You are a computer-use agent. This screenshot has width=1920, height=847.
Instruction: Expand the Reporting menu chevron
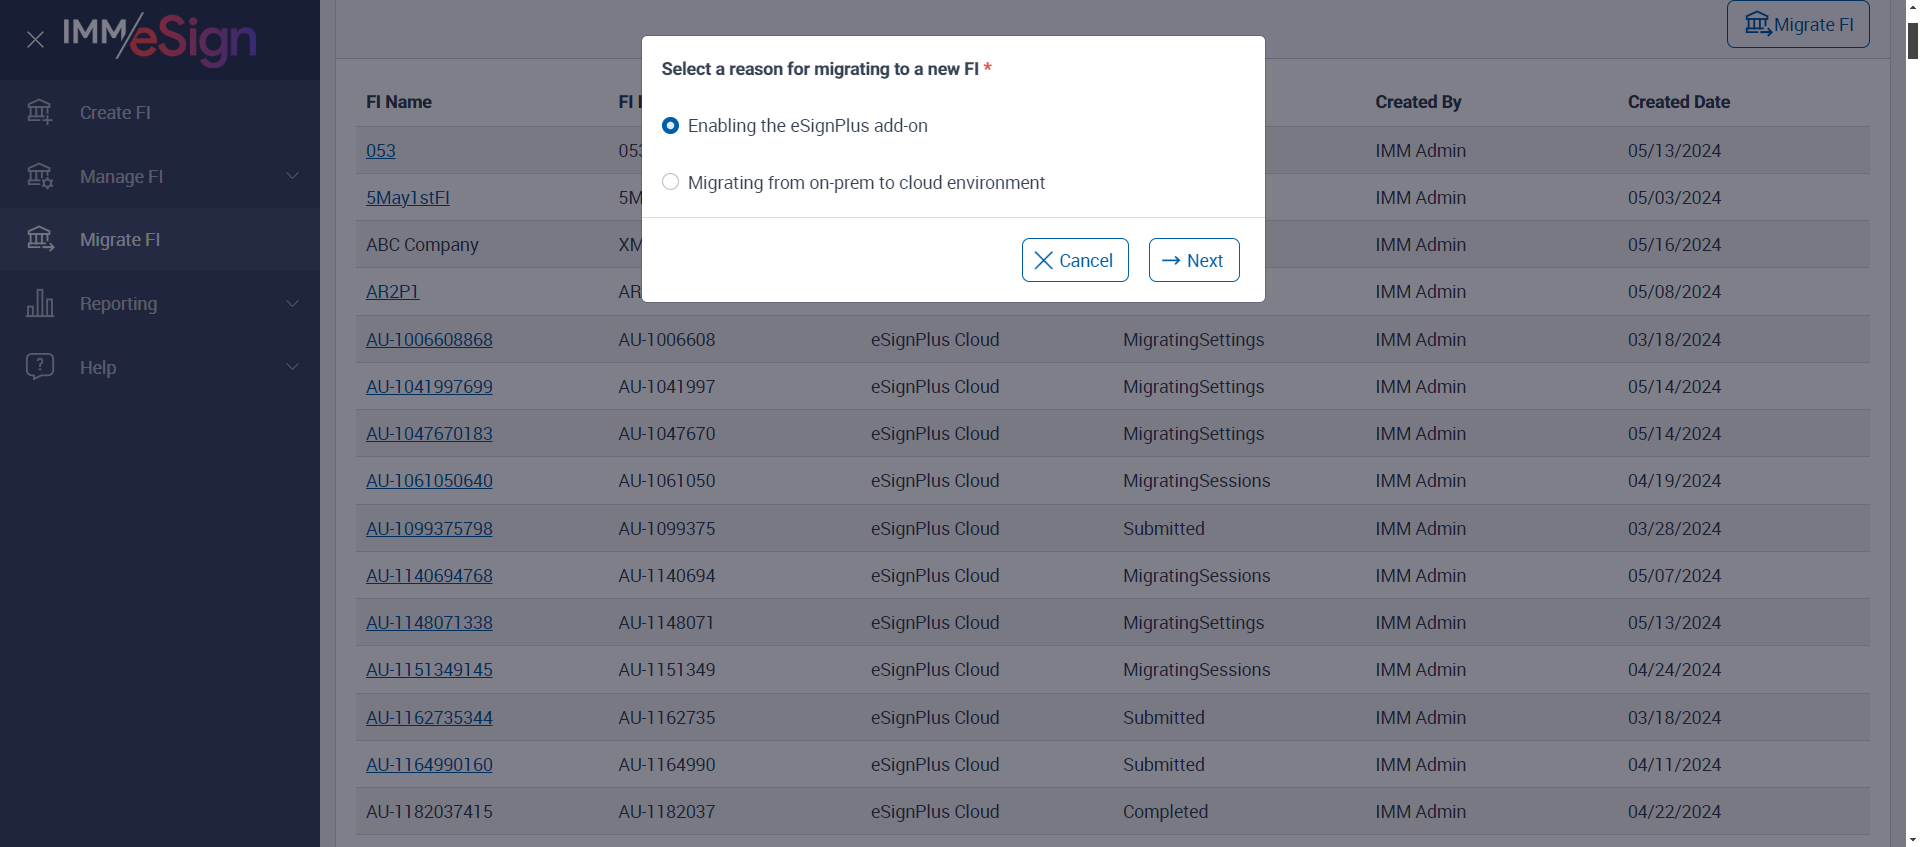click(292, 303)
